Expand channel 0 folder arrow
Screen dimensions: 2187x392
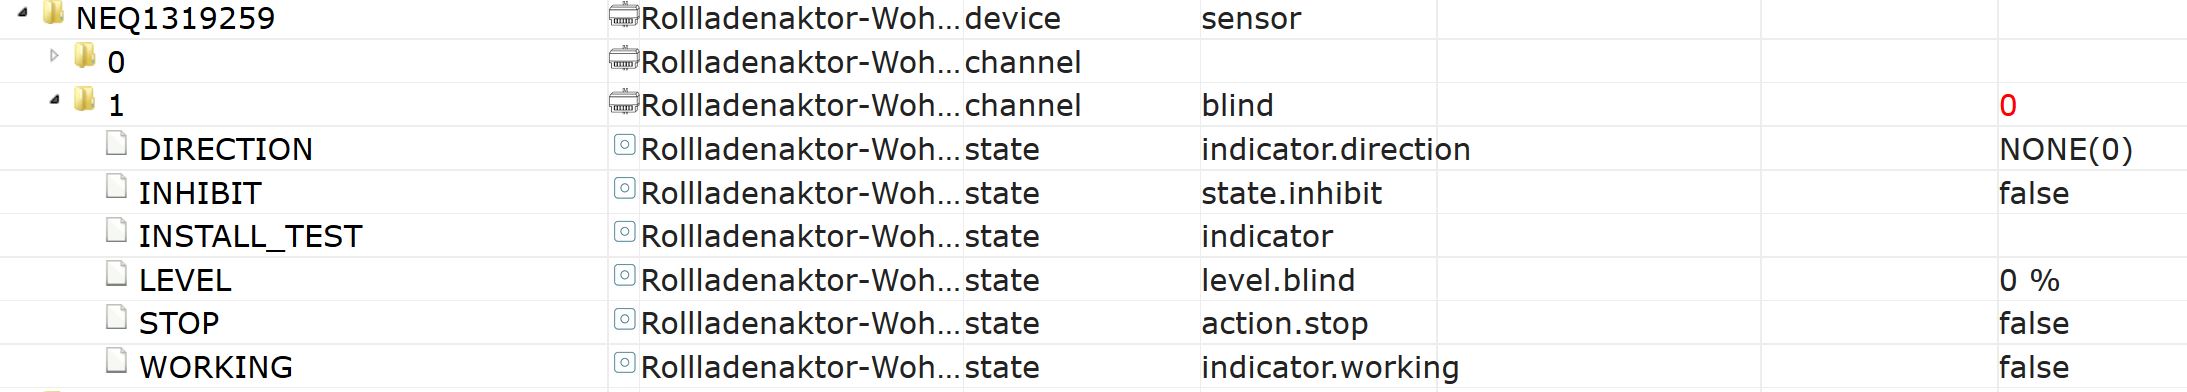point(54,56)
